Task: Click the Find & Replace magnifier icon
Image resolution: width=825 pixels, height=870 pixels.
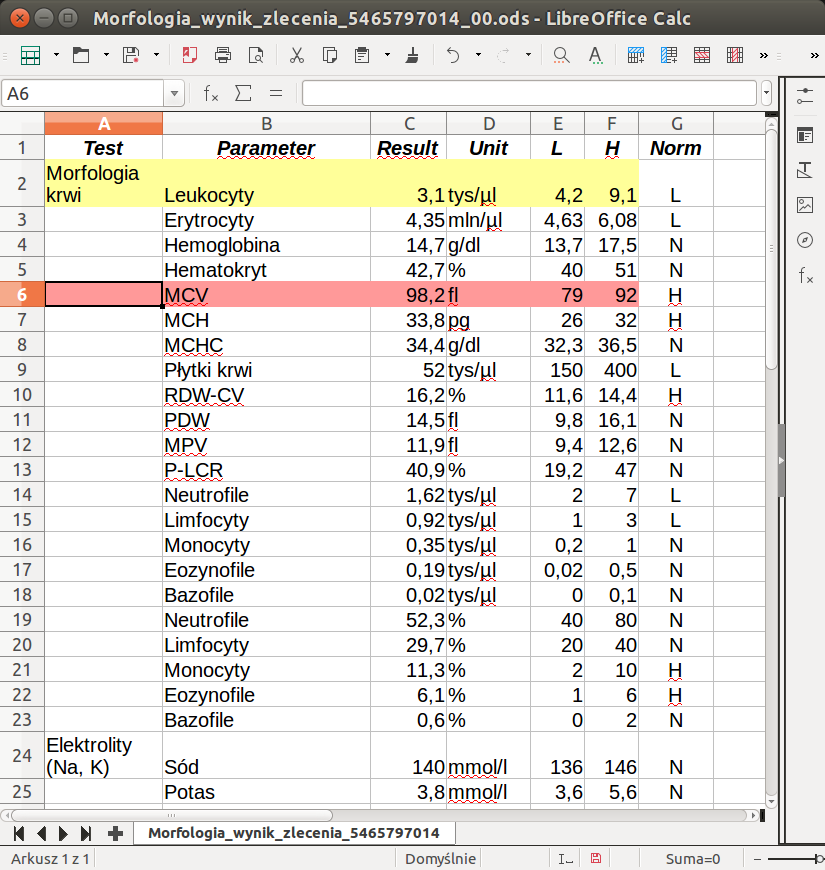Action: (561, 55)
